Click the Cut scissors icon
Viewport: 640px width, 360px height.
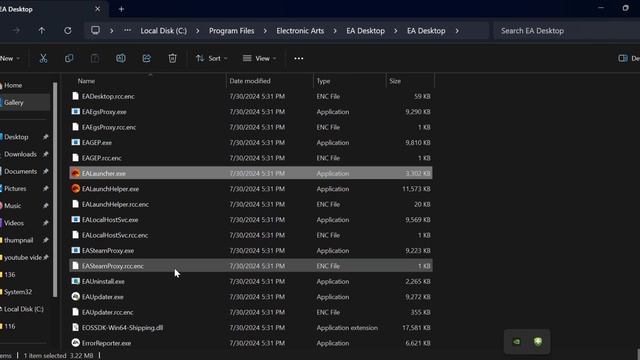click(x=43, y=58)
